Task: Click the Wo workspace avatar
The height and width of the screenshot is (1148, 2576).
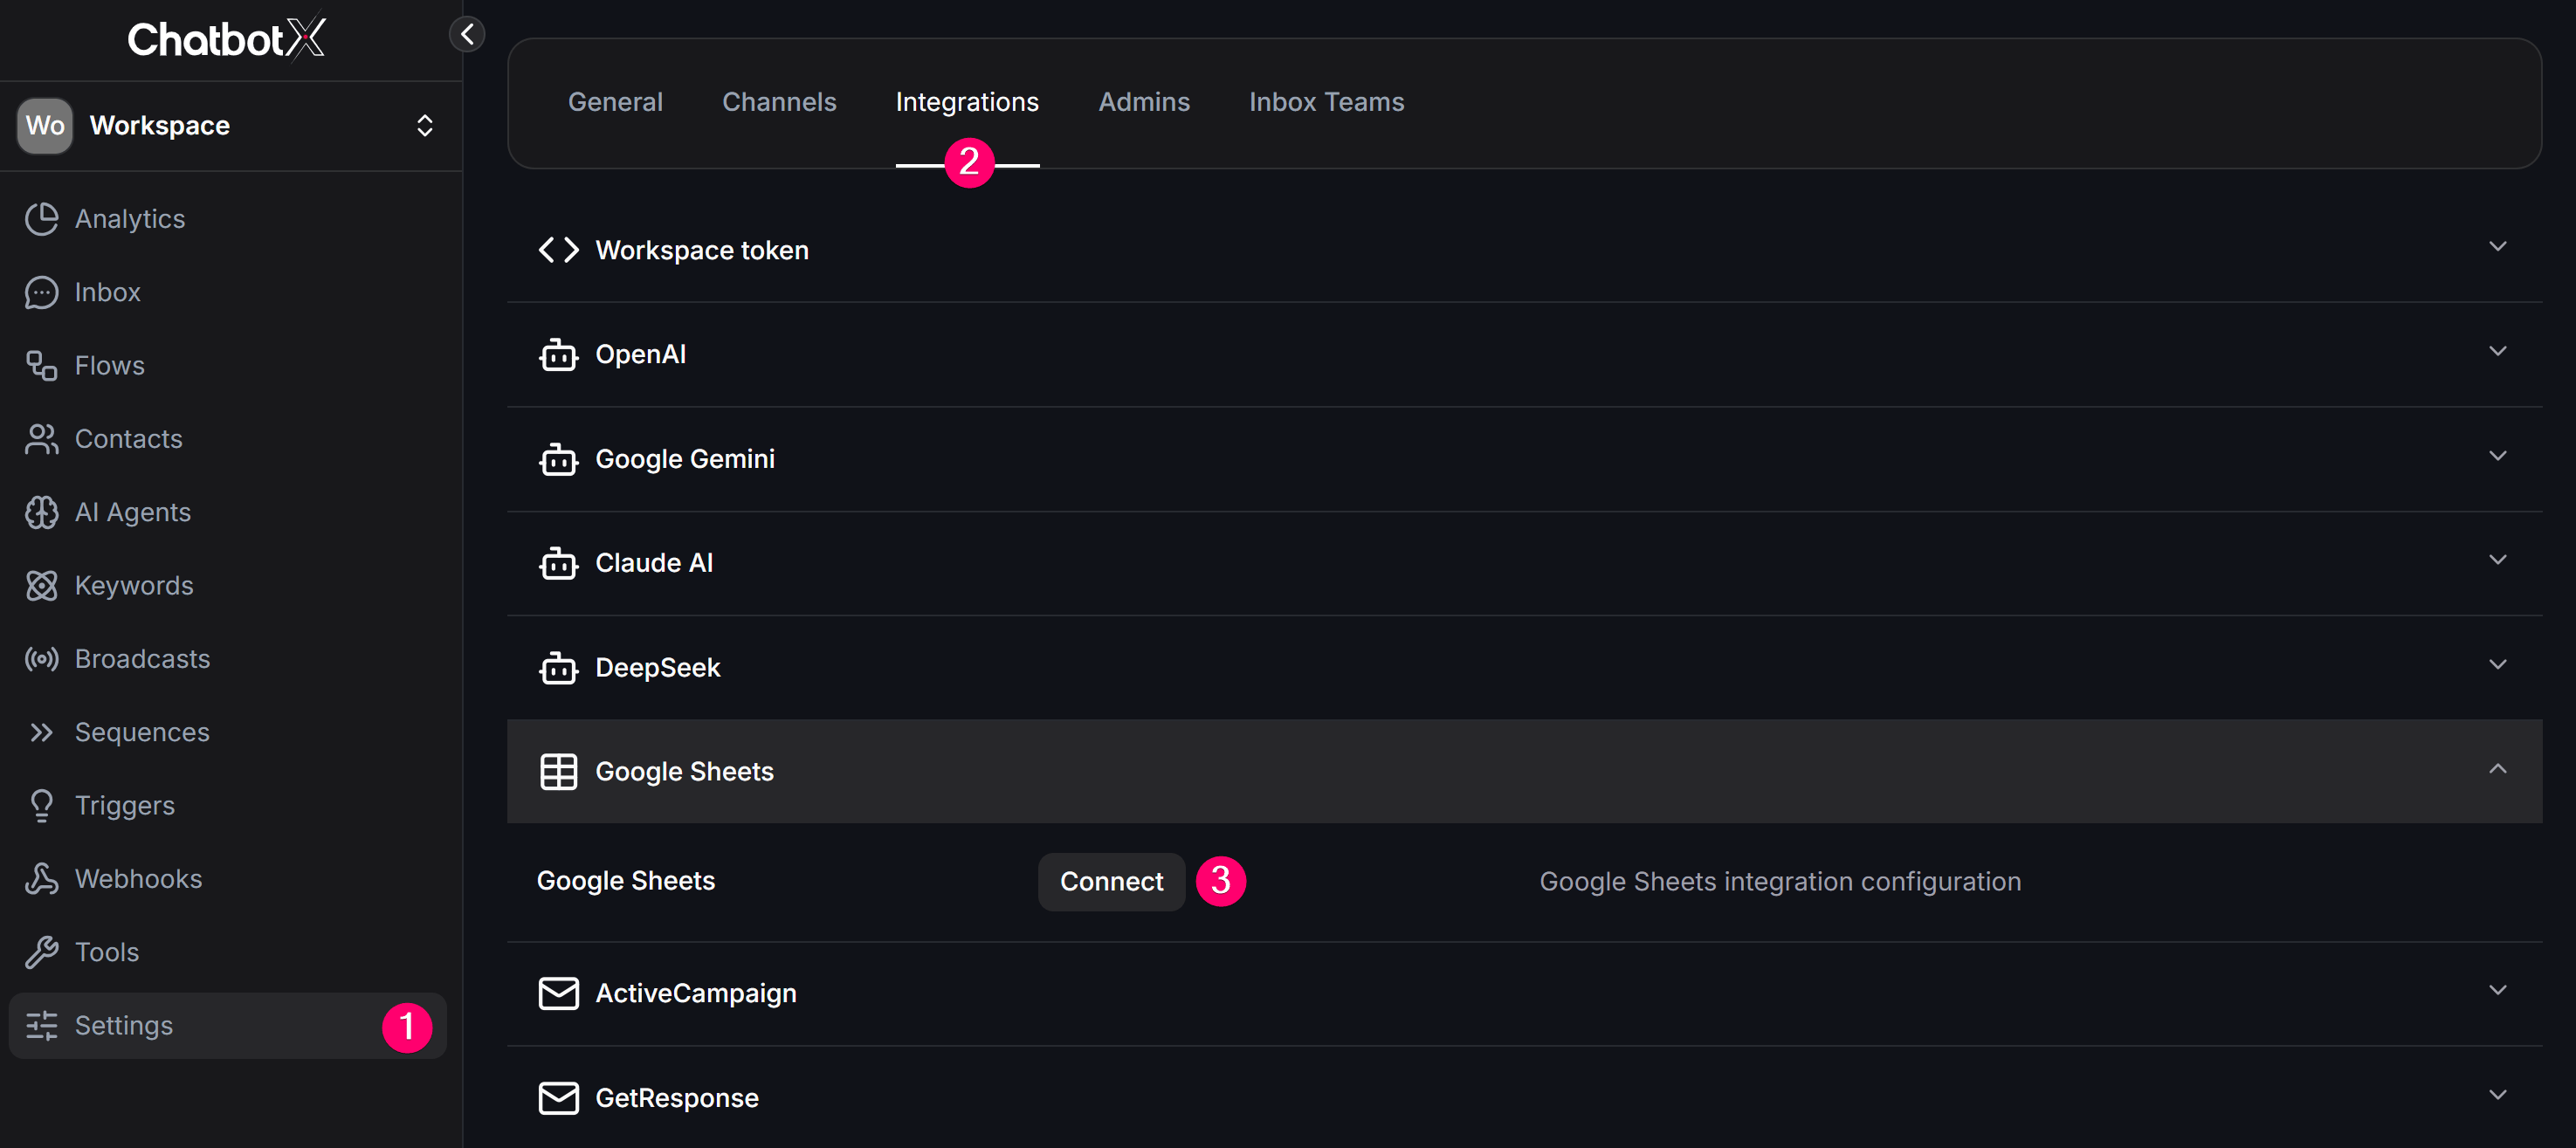Action: coord(45,125)
